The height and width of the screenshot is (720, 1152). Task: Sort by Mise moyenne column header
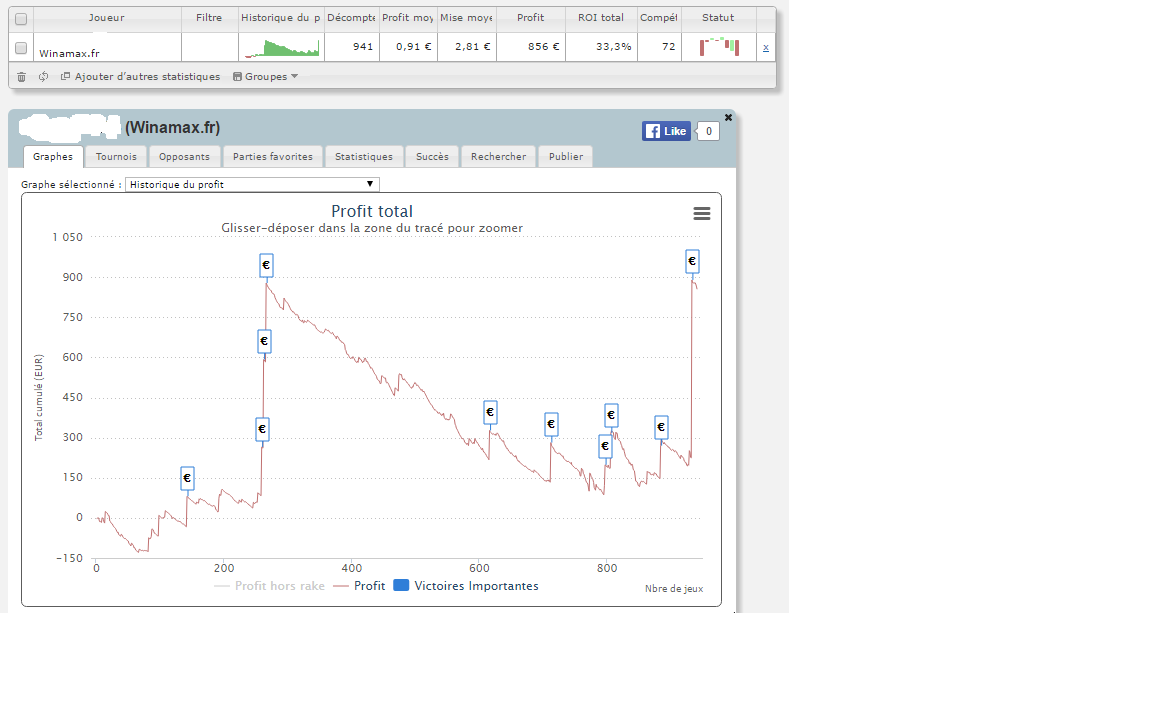click(467, 18)
